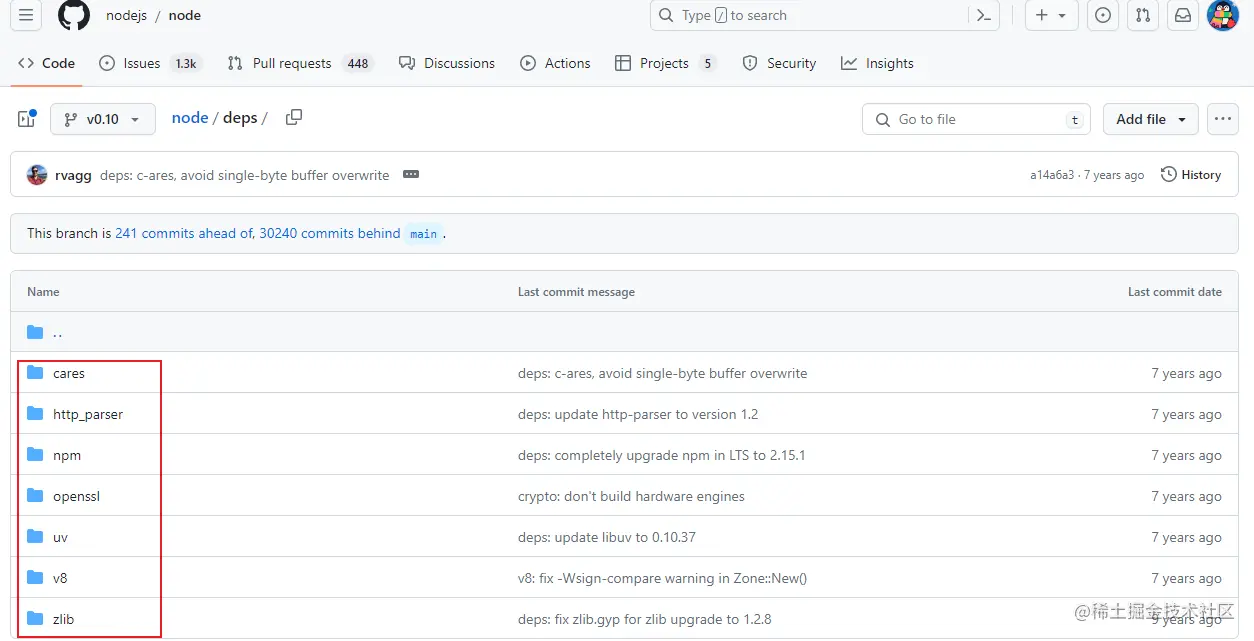This screenshot has height=641, width=1254.
Task: Switch to the Security tab
Action: [779, 63]
